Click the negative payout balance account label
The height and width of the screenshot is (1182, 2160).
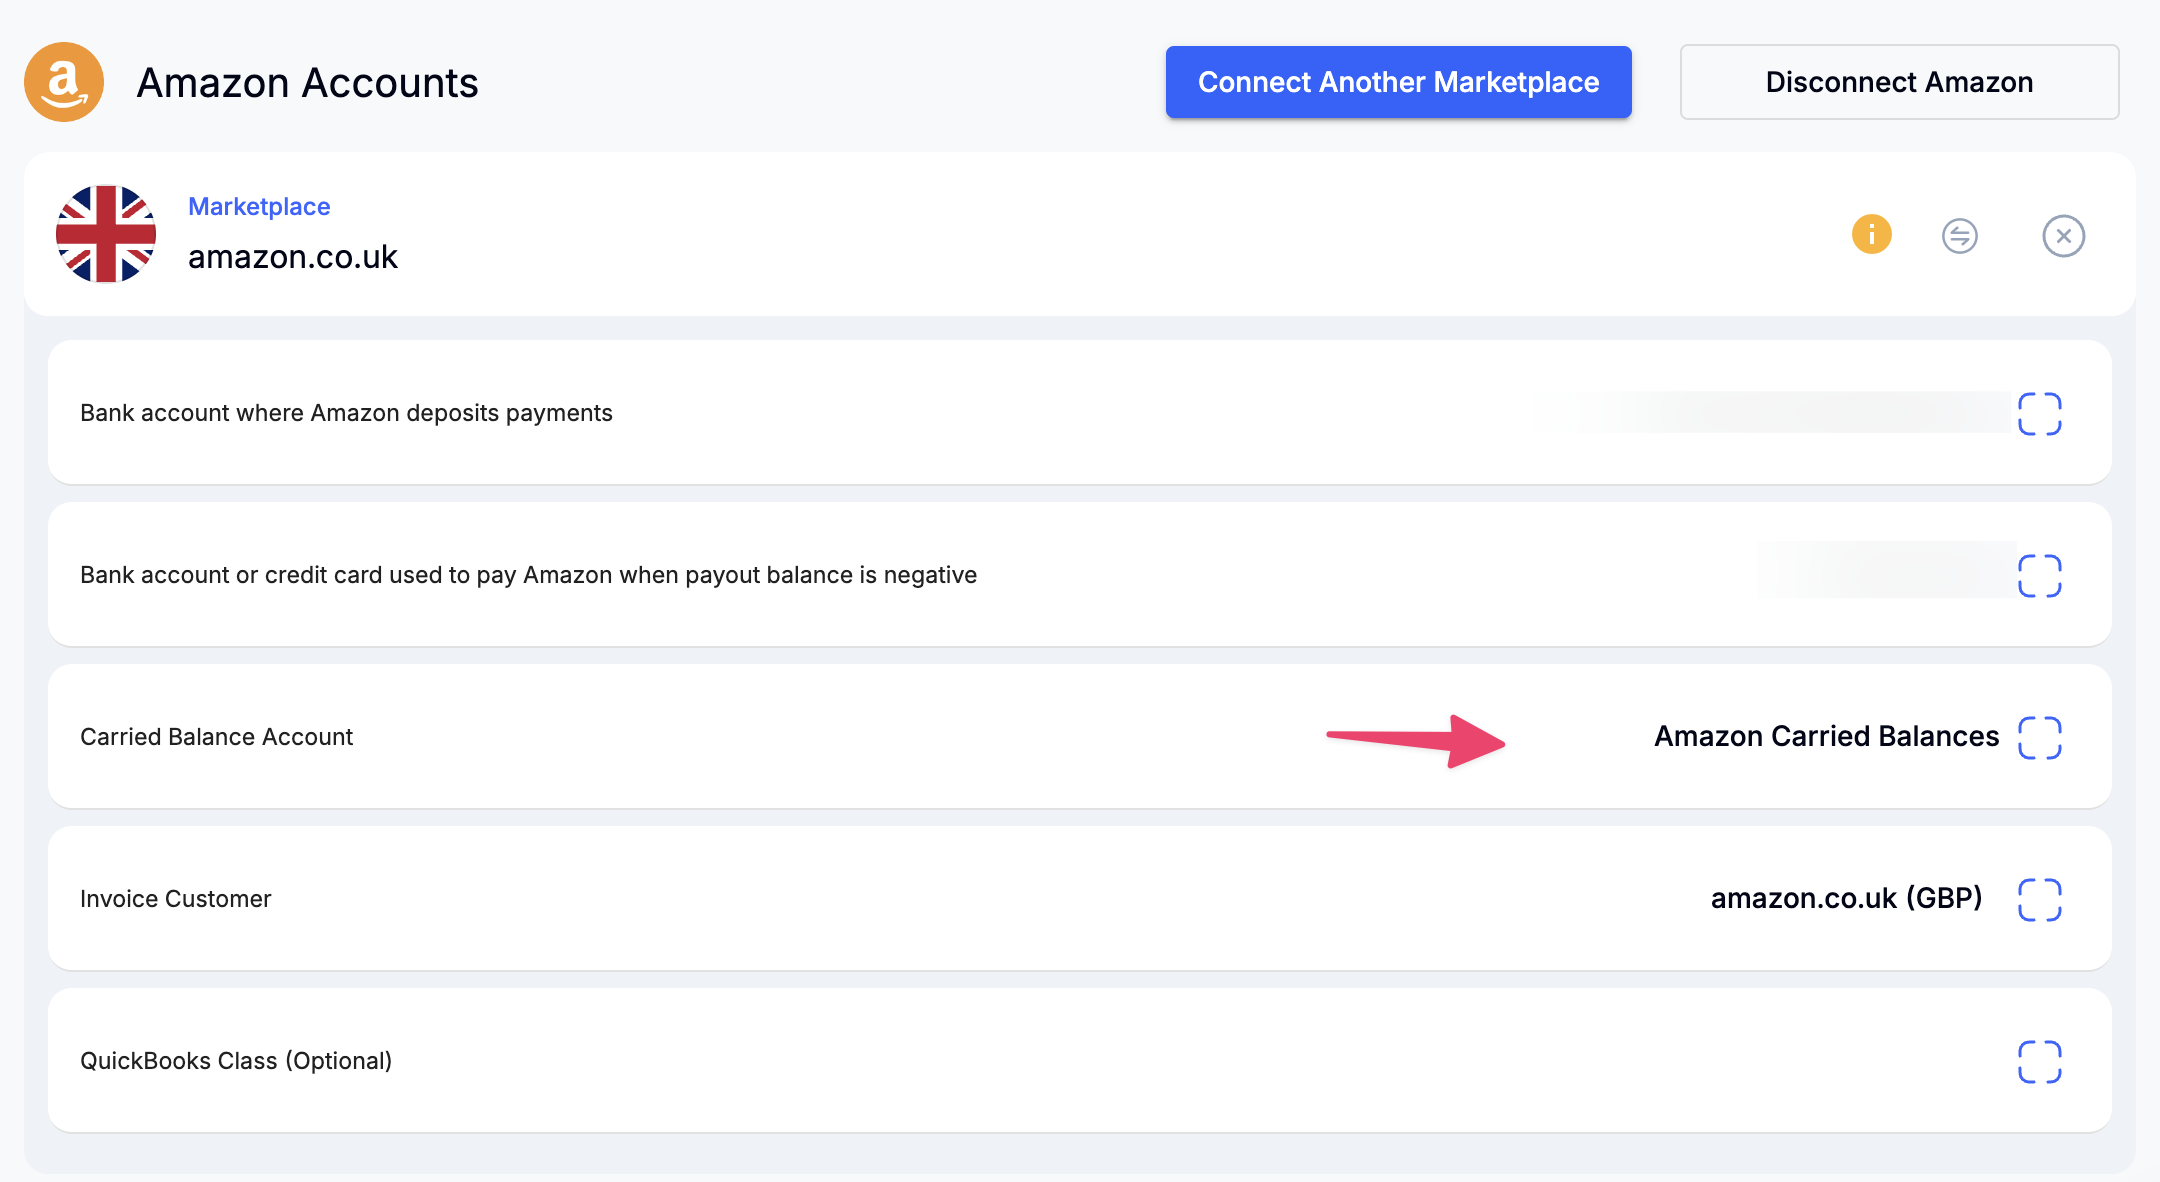click(x=529, y=575)
